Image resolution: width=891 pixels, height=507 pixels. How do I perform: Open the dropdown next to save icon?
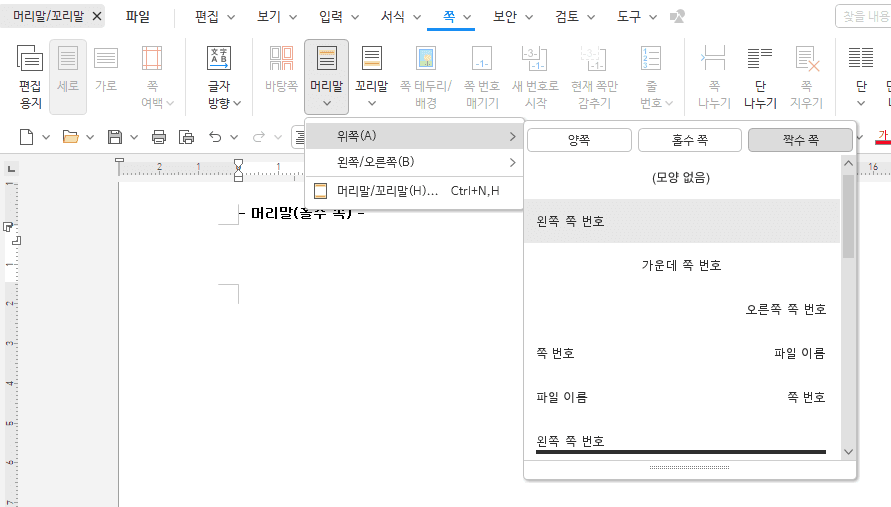[x=134, y=137]
